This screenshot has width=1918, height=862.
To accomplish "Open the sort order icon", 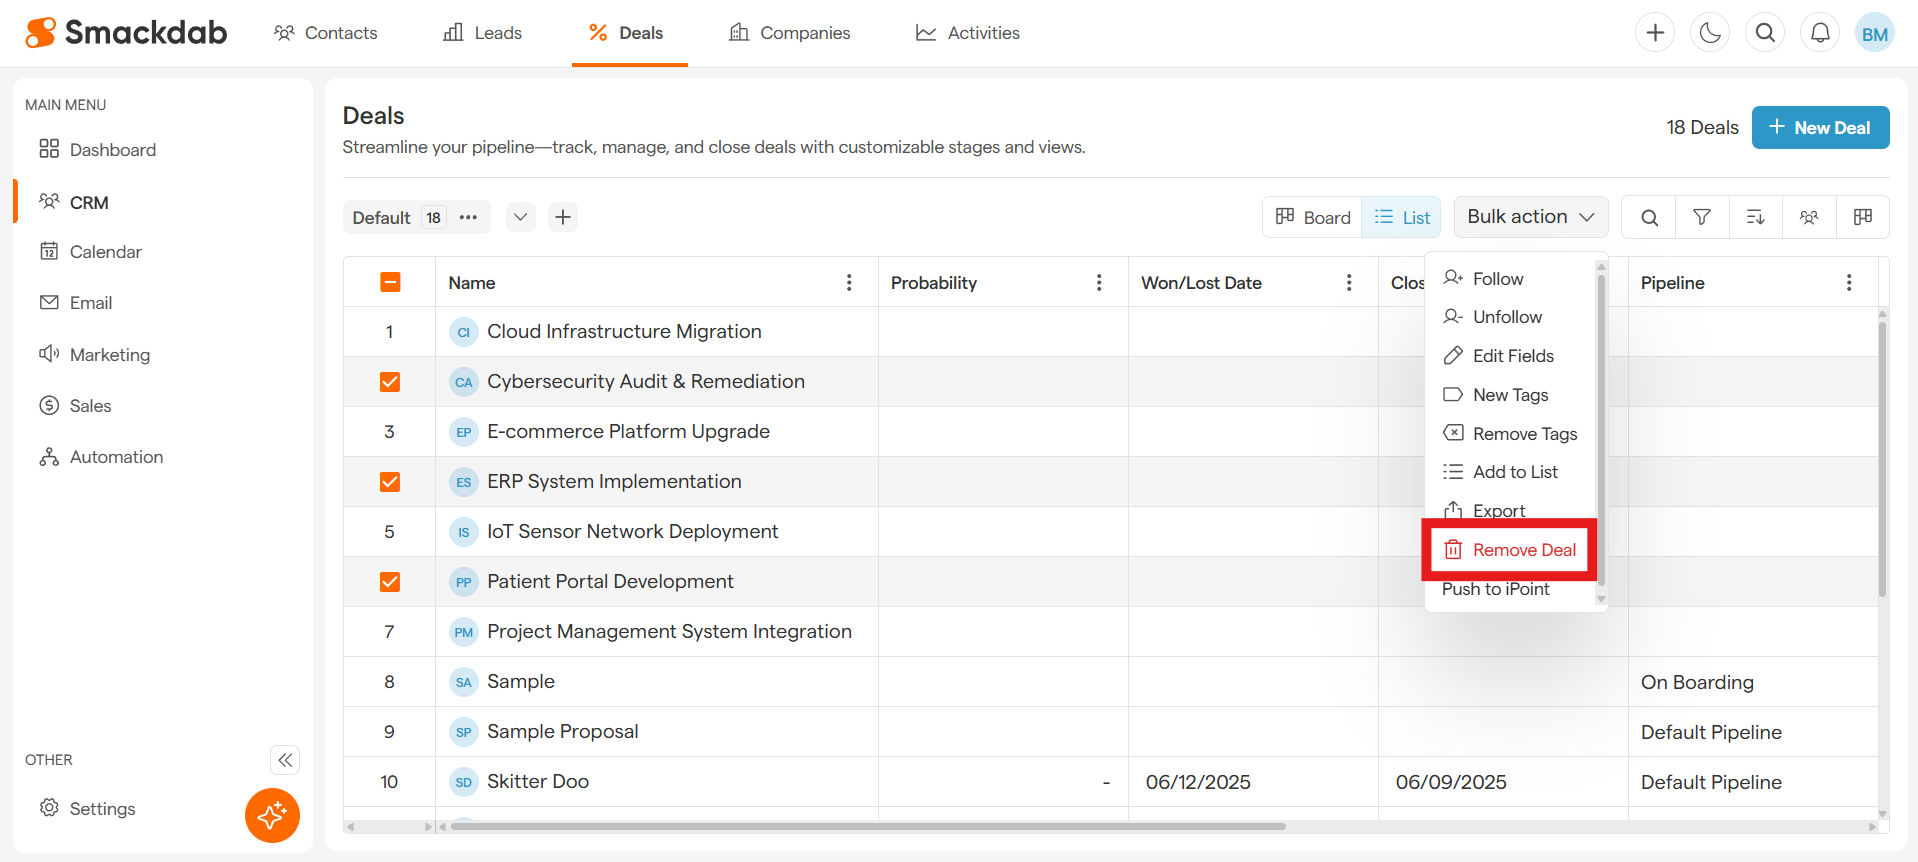I will [x=1755, y=217].
